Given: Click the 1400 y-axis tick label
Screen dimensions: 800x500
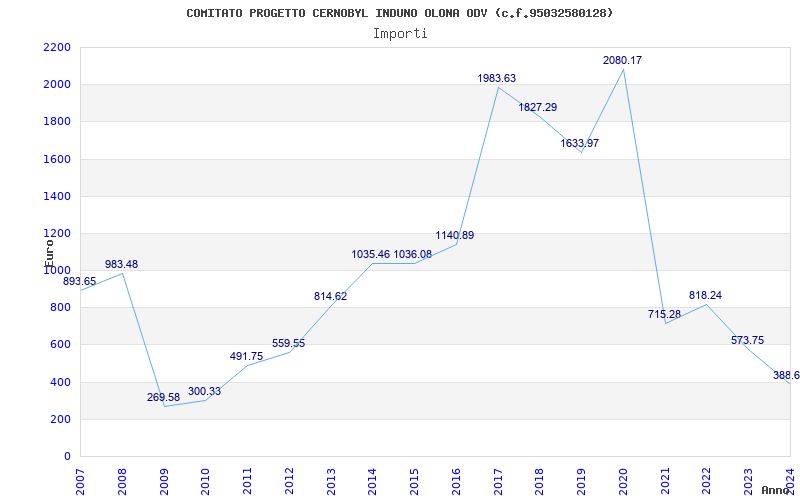Looking at the screenshot, I should pos(57,196).
